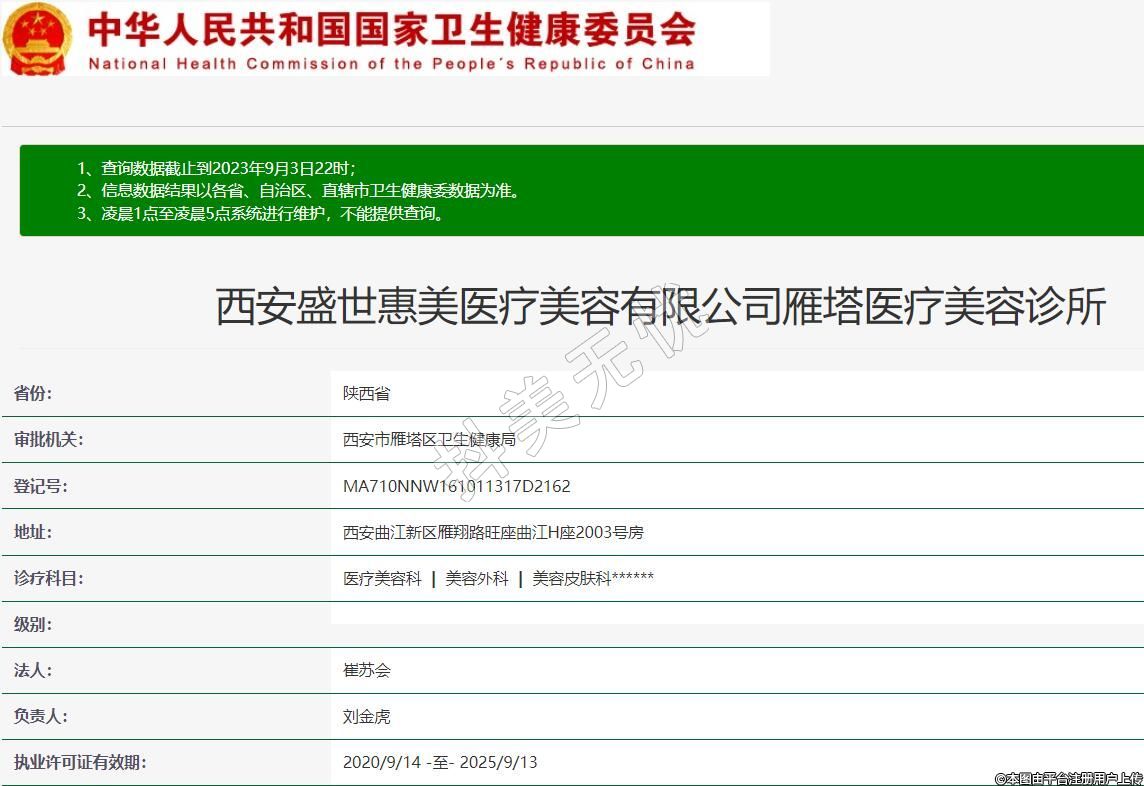
Task: Click 美容外科 in the departments row
Action: 477,578
